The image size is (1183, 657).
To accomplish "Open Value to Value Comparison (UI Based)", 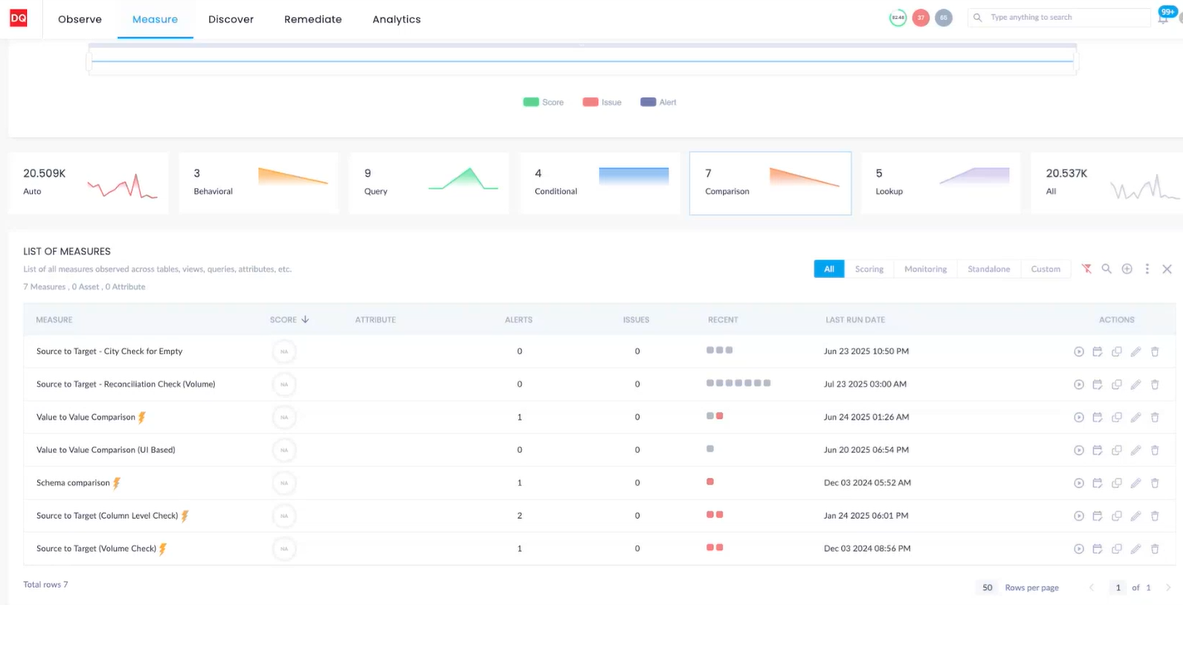I will 106,450.
